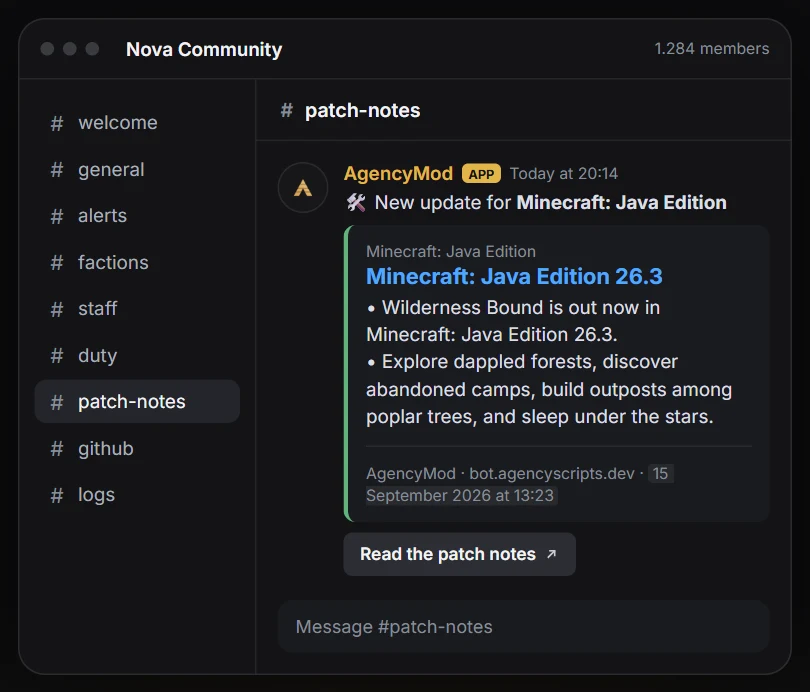This screenshot has height=692, width=810.
Task: Open the Minecraft: Java Edition 26.3 link
Action: click(514, 276)
